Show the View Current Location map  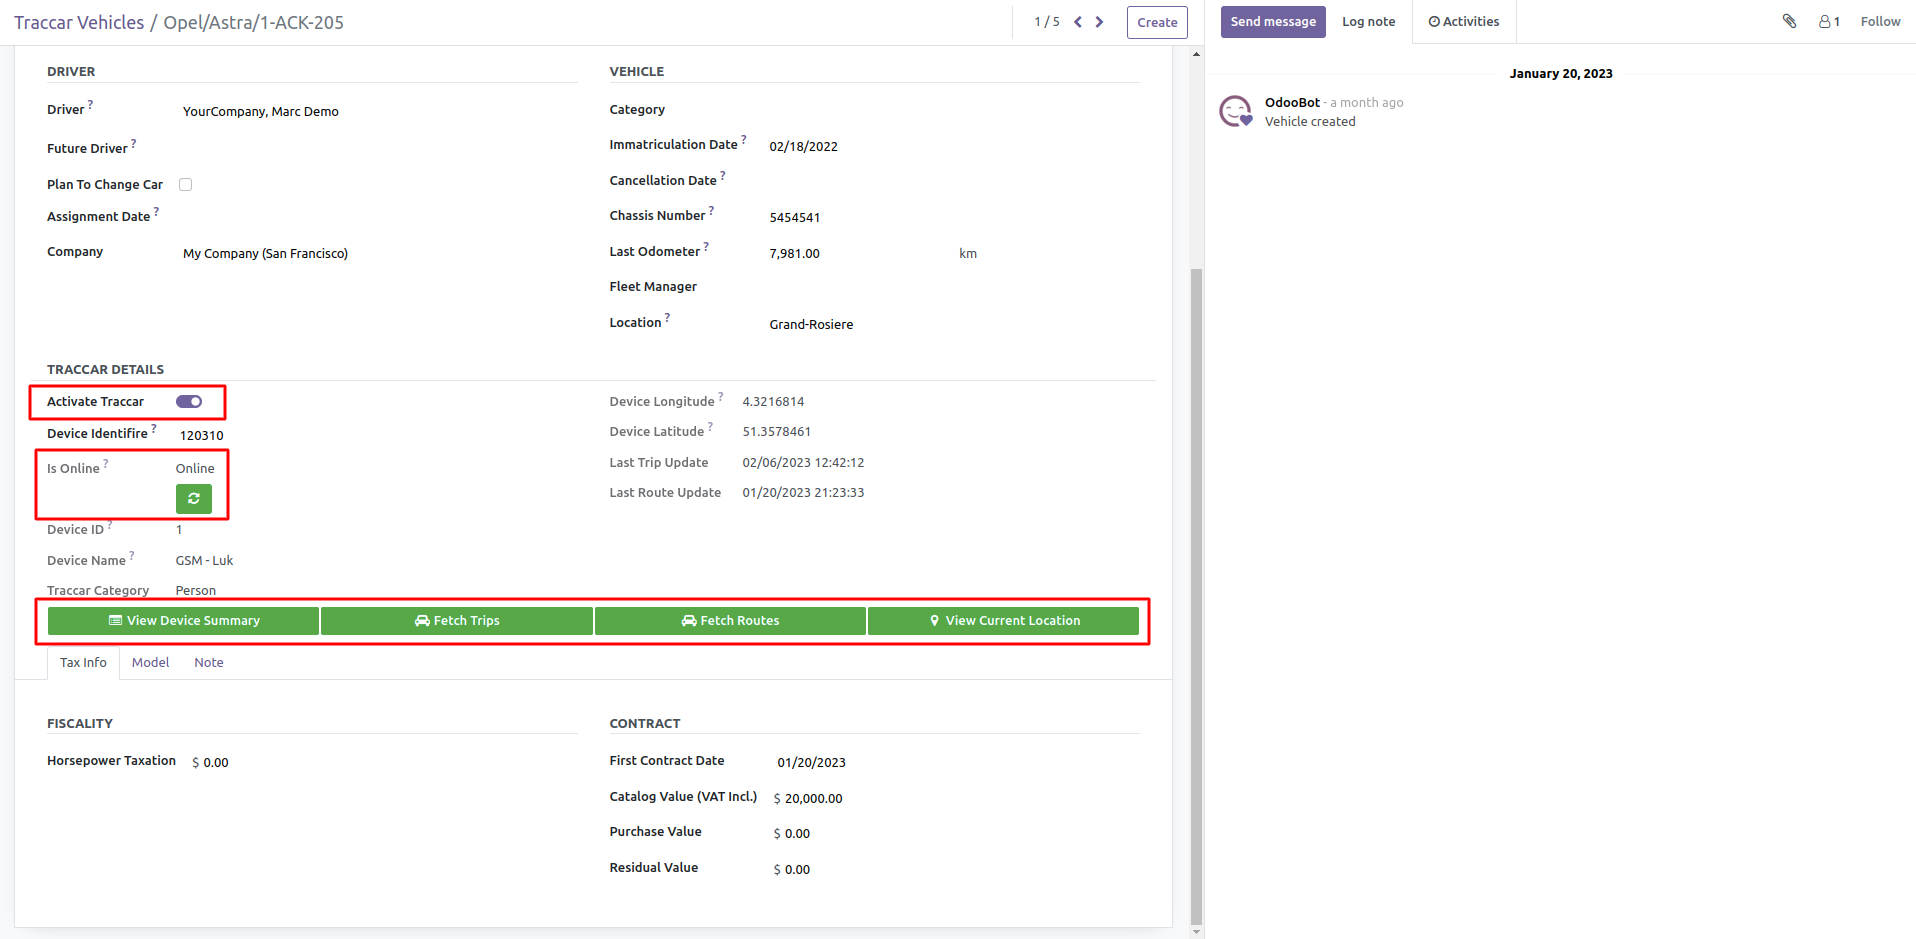coord(1003,621)
